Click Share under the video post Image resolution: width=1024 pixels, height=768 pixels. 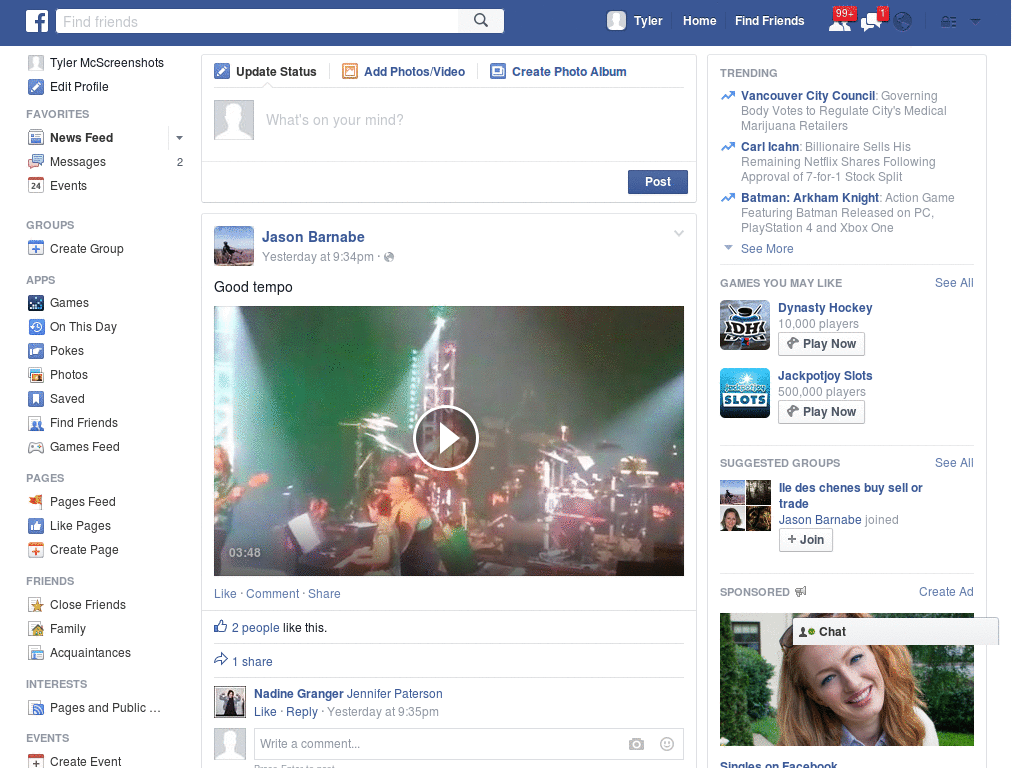click(324, 594)
